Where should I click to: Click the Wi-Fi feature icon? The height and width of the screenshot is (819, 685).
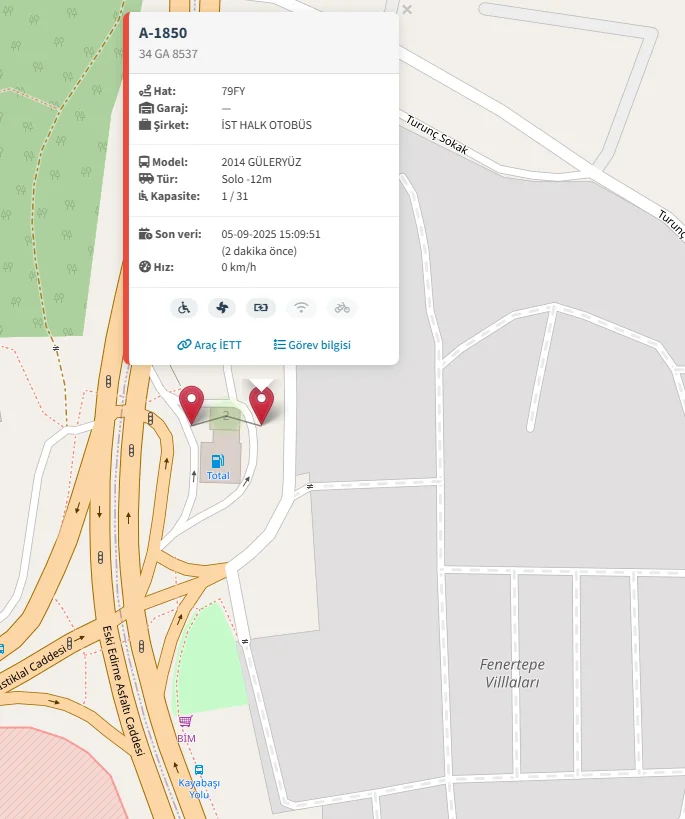tap(301, 308)
